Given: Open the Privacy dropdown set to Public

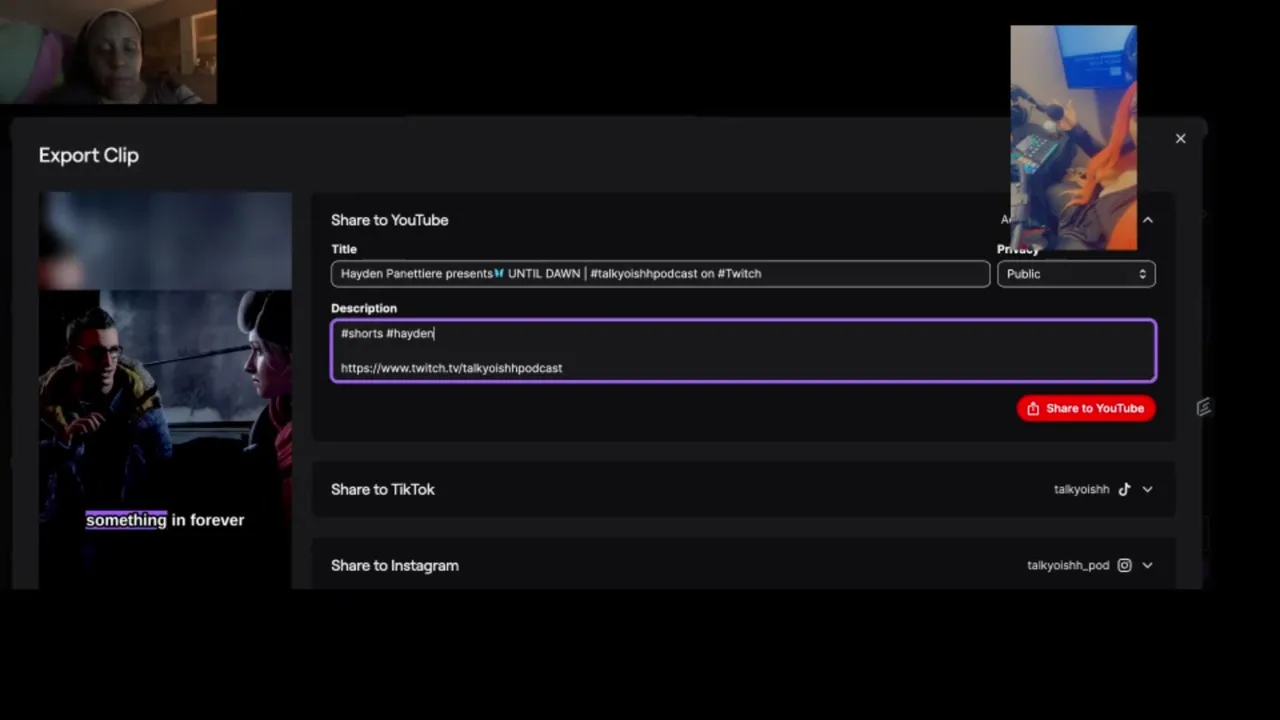Looking at the screenshot, I should pos(1076,274).
